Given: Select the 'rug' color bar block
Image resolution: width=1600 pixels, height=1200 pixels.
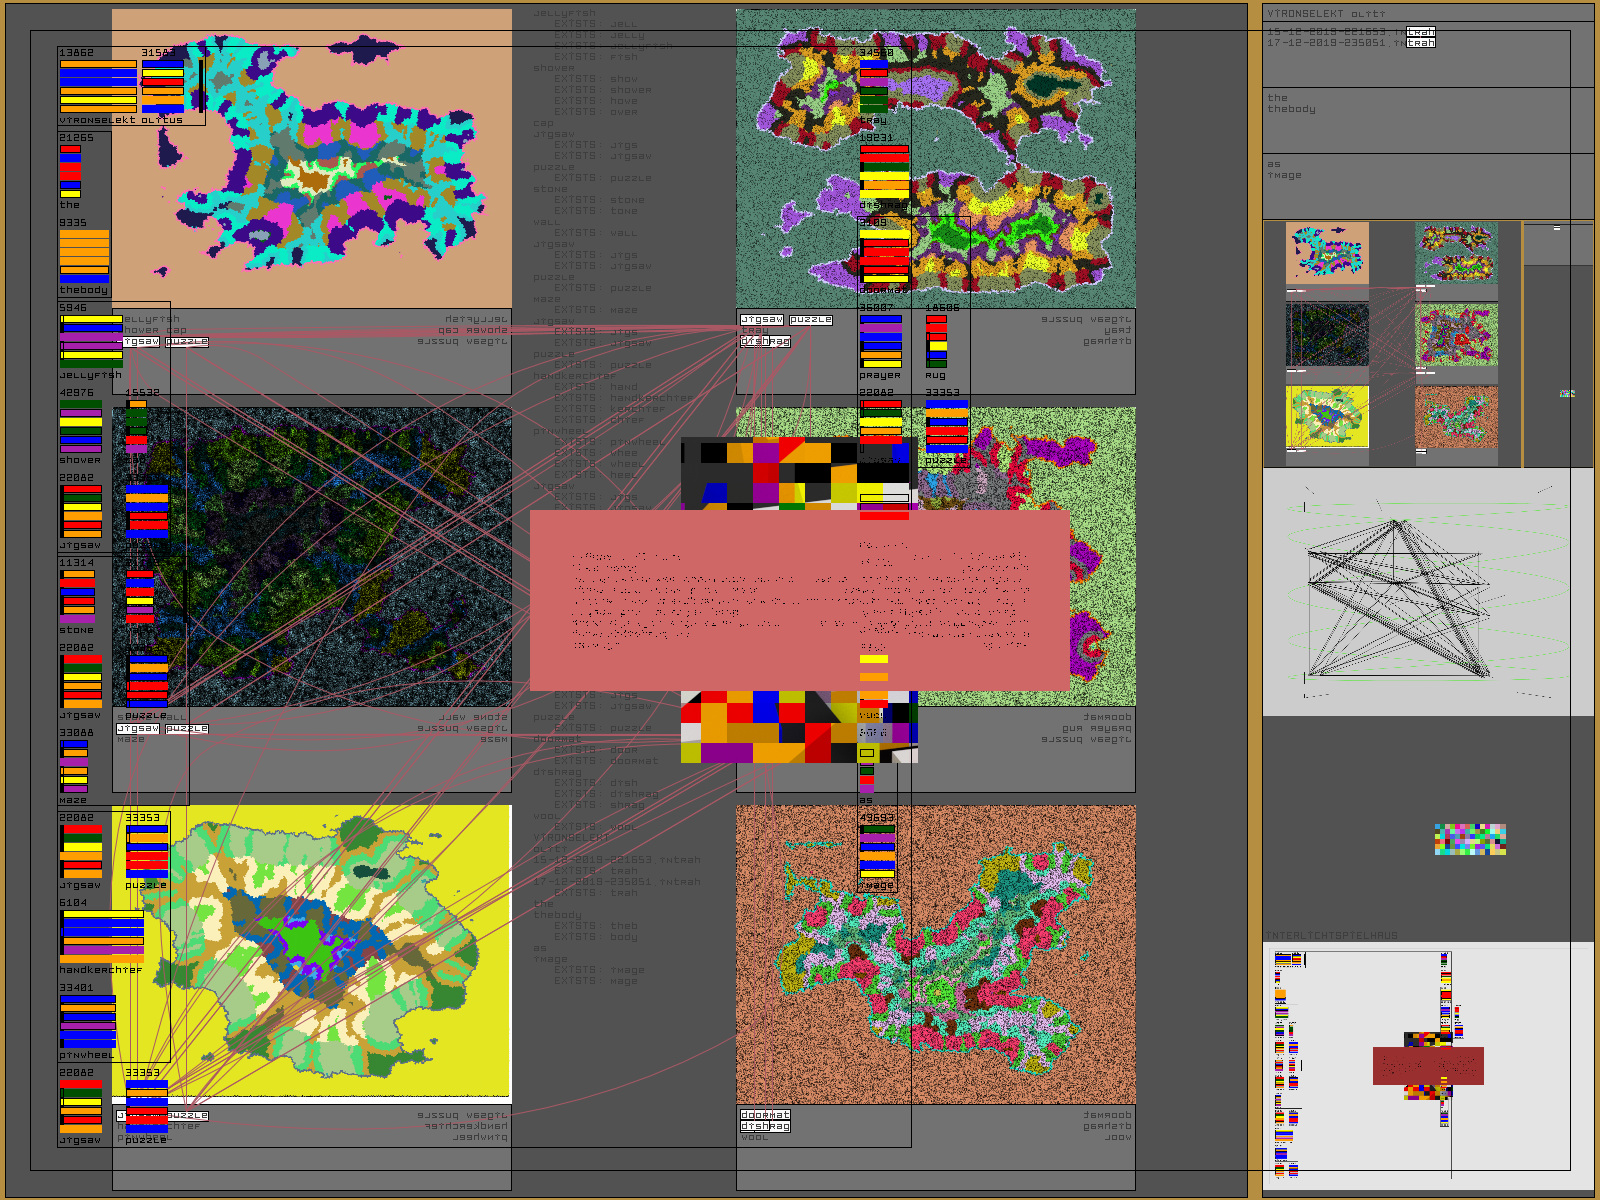Looking at the screenshot, I should coord(936,341).
